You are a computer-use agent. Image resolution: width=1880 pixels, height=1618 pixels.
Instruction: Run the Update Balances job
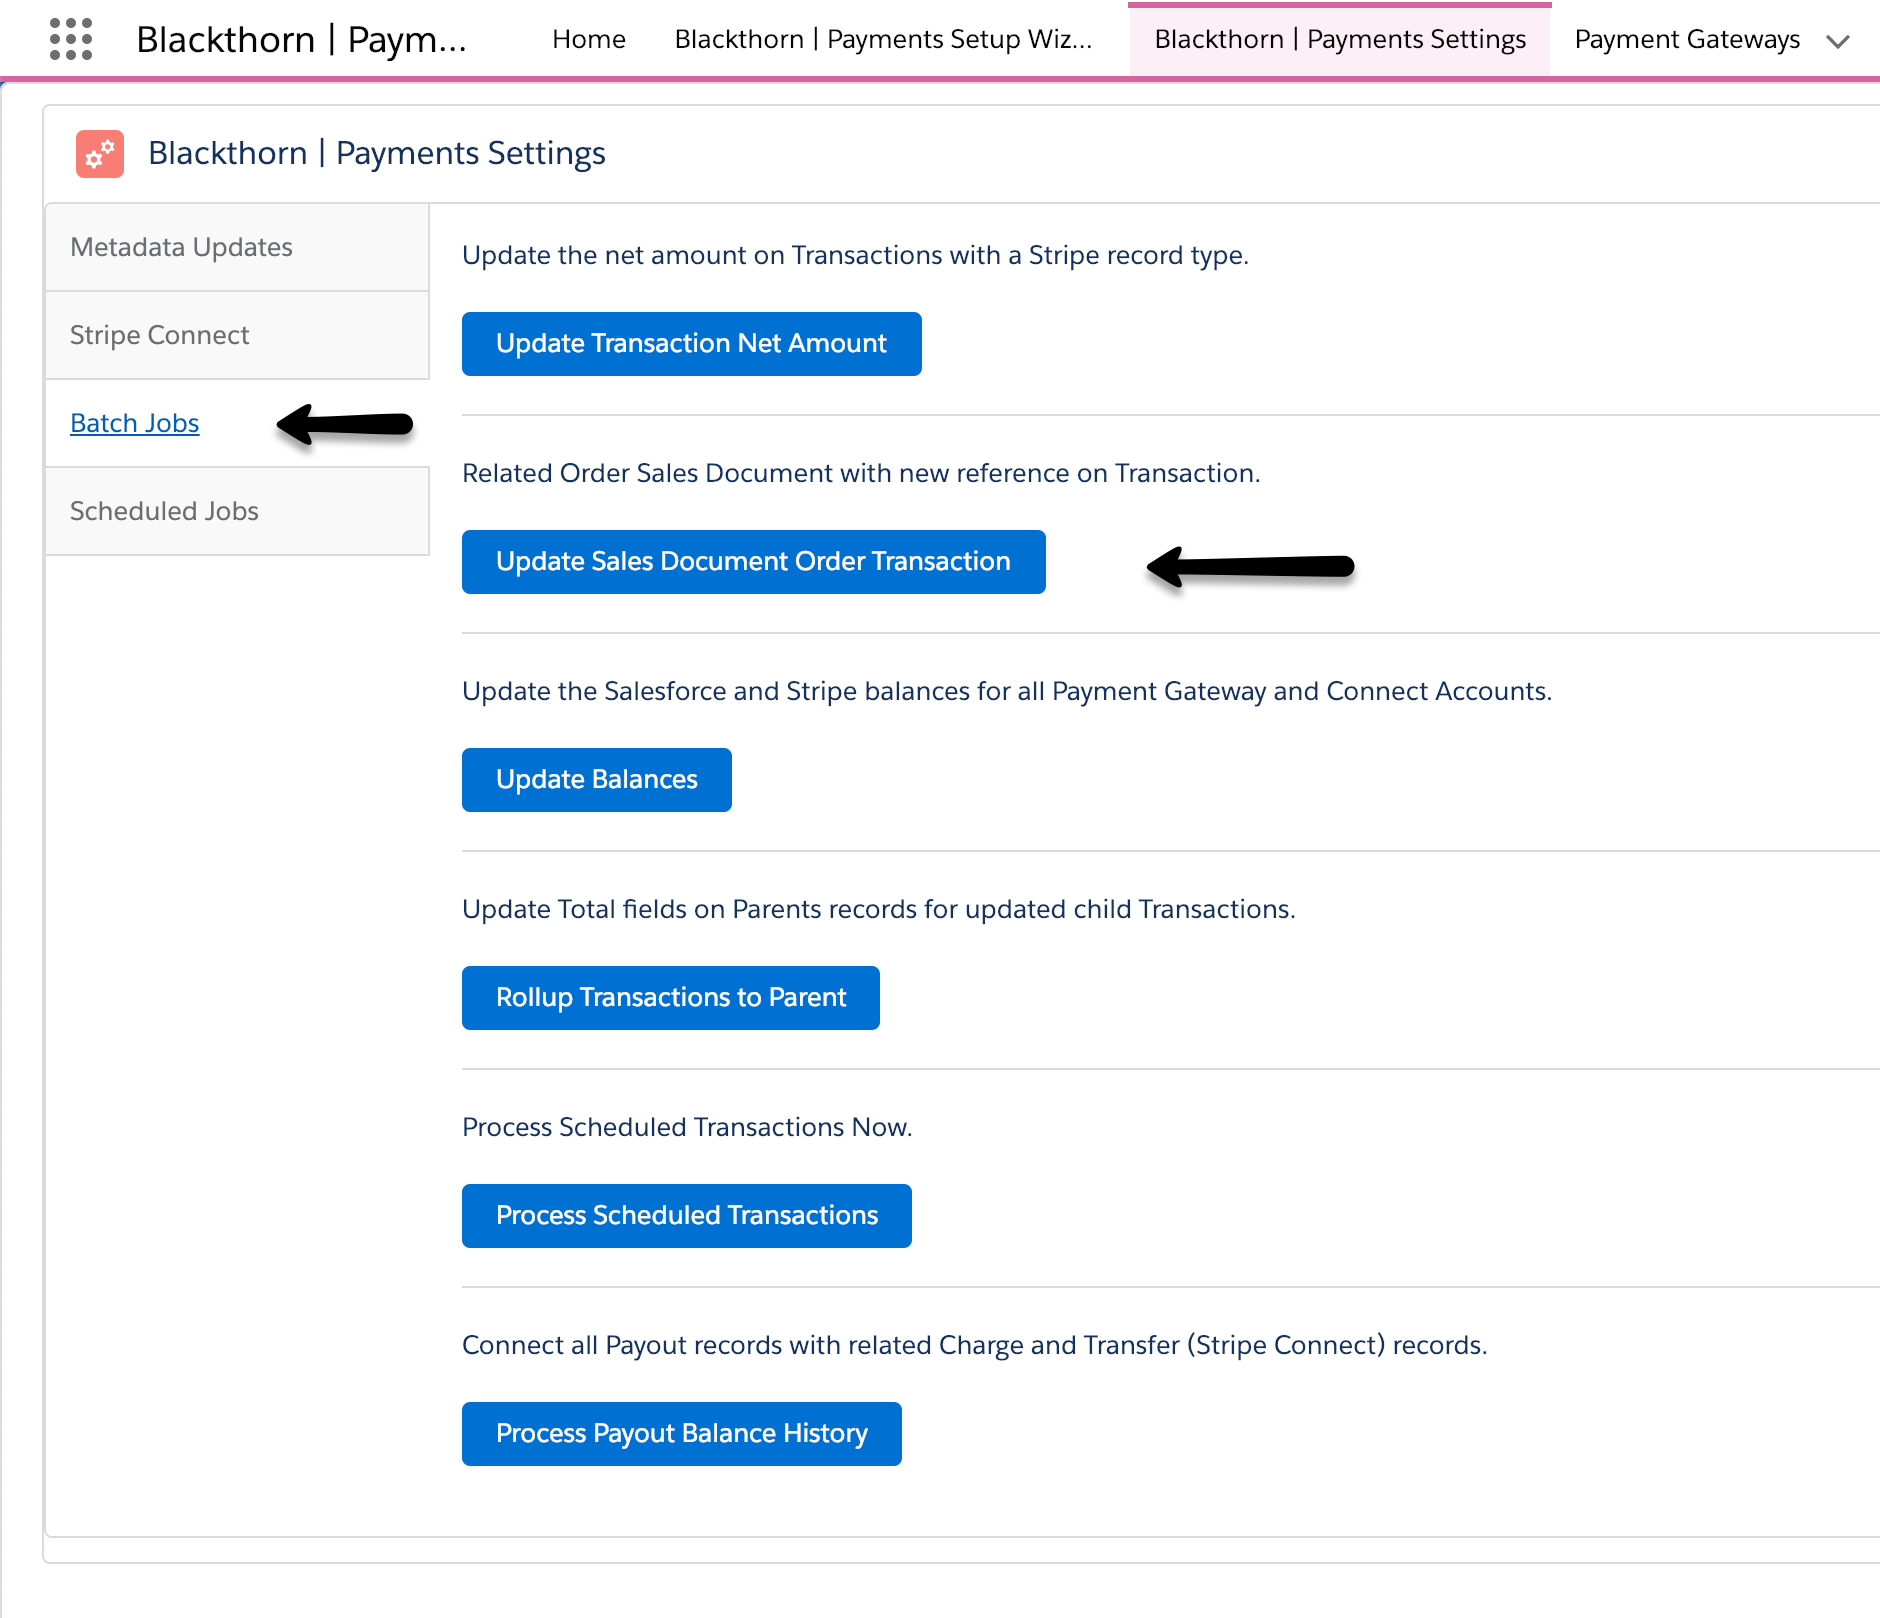point(596,780)
